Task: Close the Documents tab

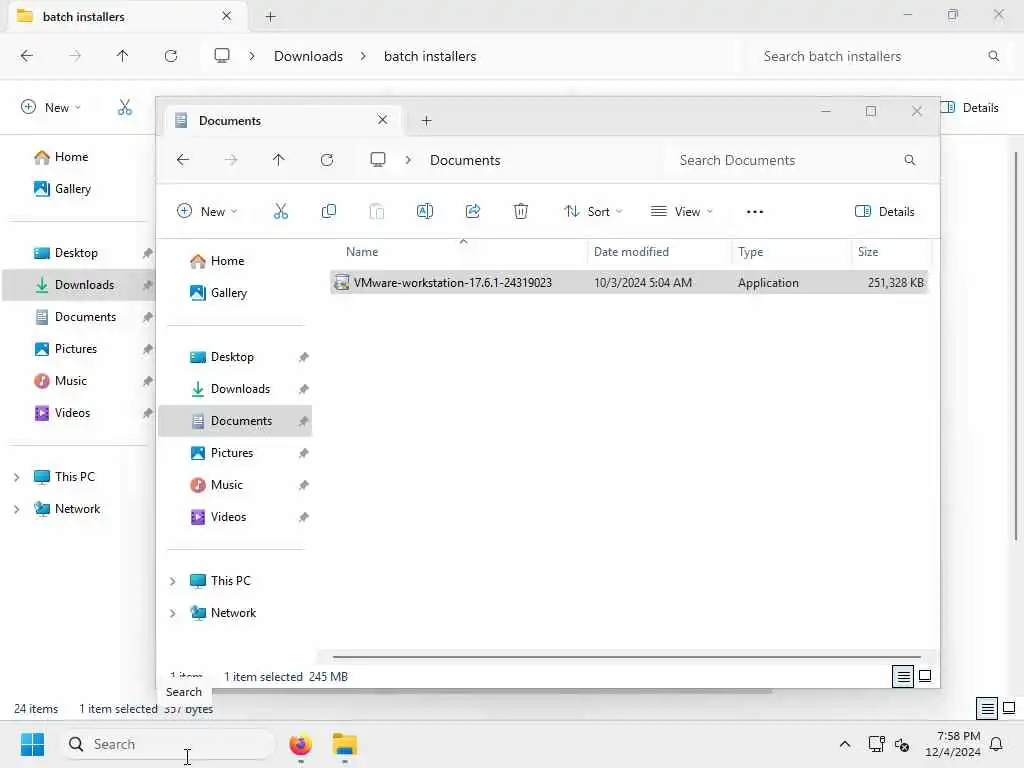Action: point(383,120)
